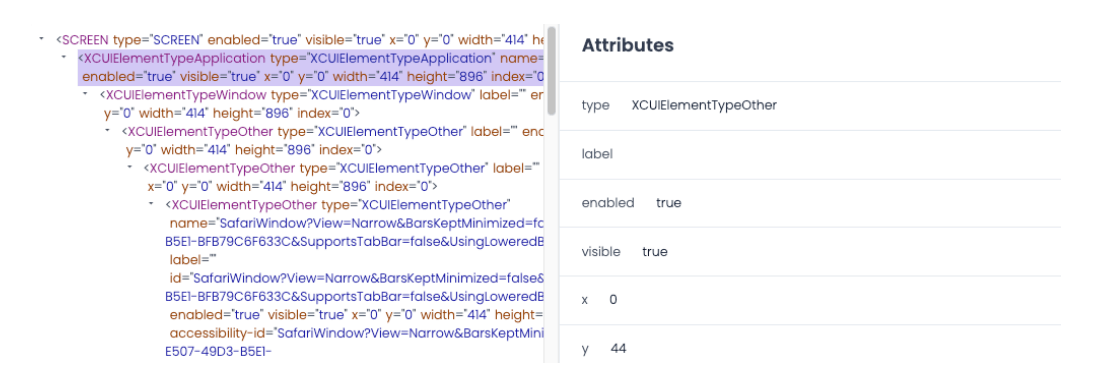The image size is (1102, 392).
Task: Select the highlighted XCUIElementTypeApplication tree row
Action: point(311,67)
